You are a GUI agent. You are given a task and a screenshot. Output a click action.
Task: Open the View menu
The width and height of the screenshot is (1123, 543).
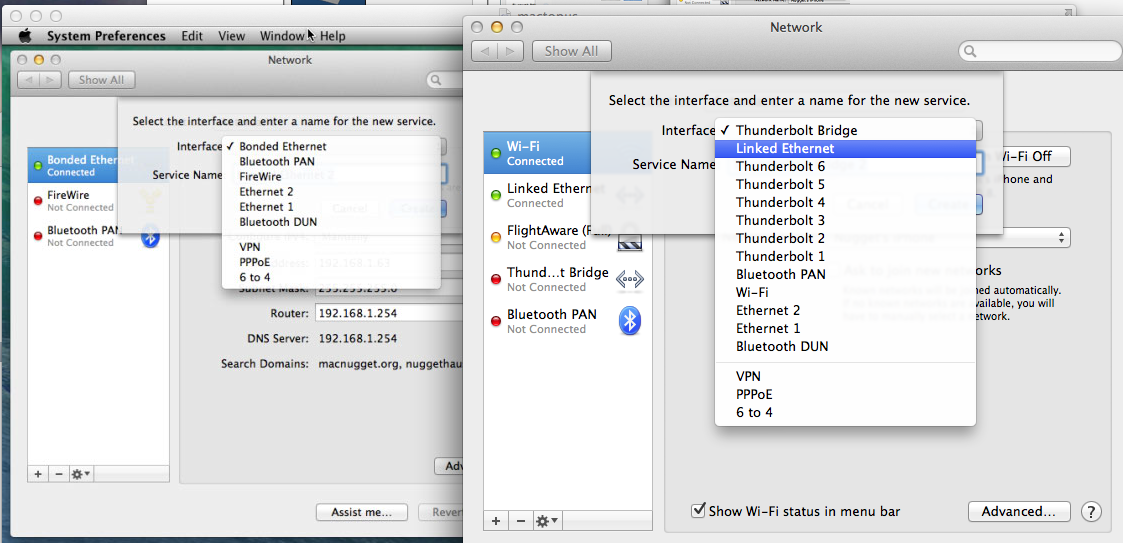point(231,36)
